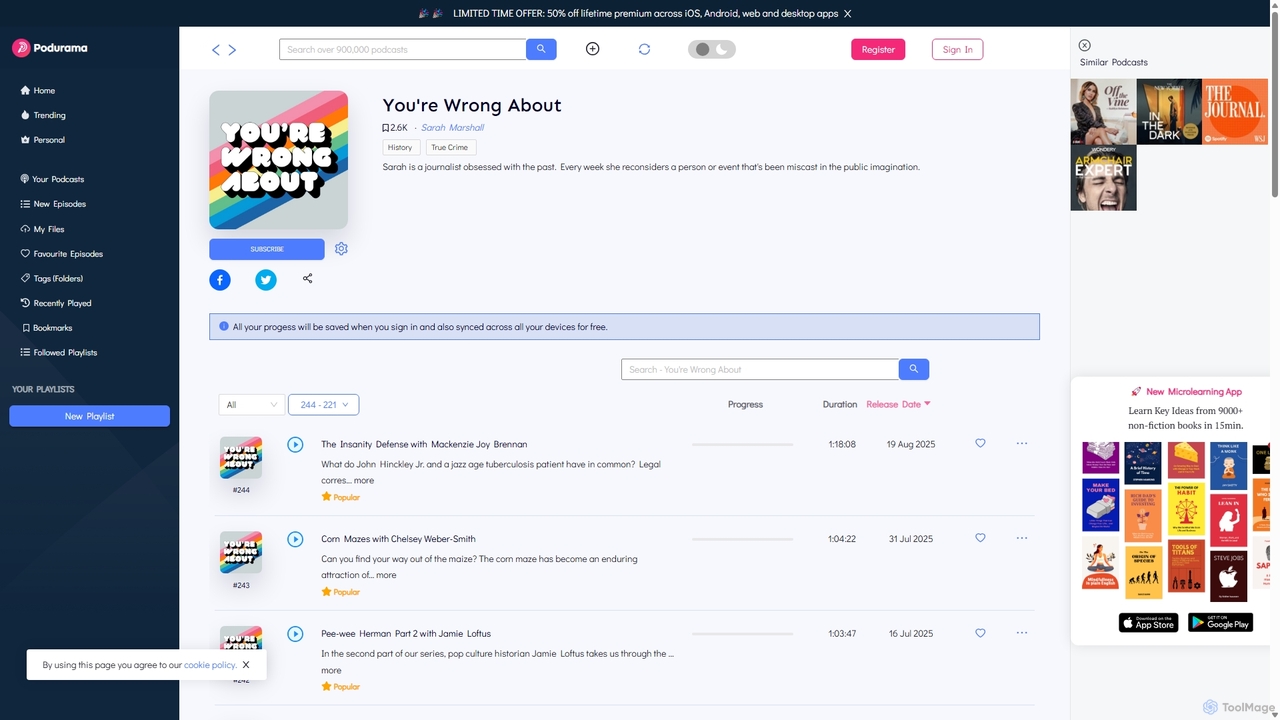Open more options for Corn Mazes episode
Viewport: 1280px width, 720px height.
coord(1022,538)
